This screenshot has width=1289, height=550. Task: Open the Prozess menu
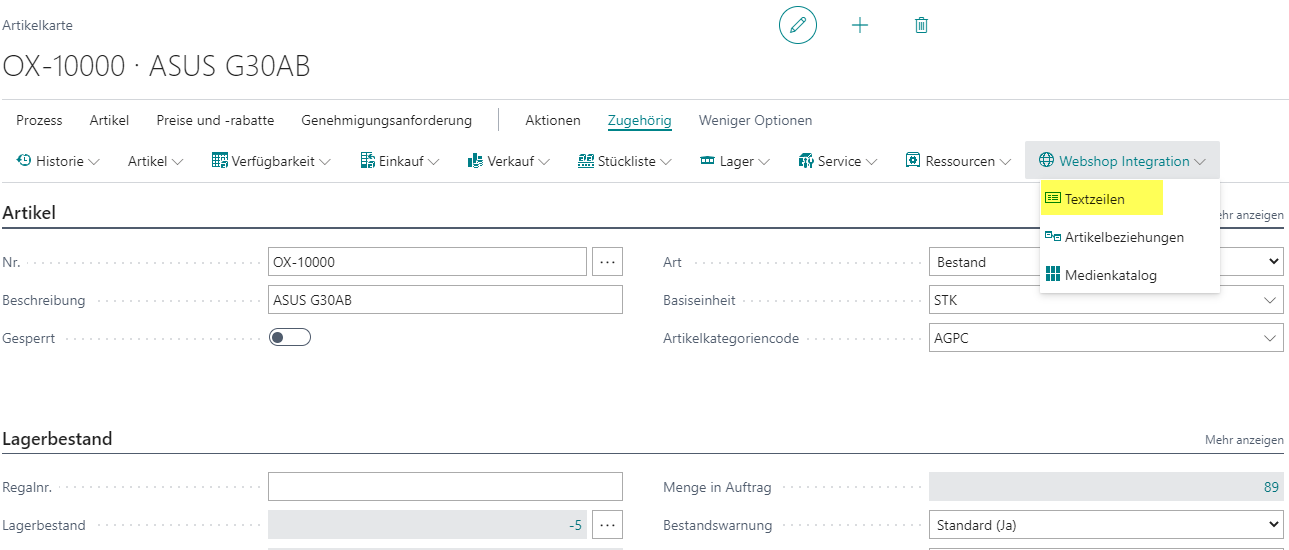click(39, 120)
